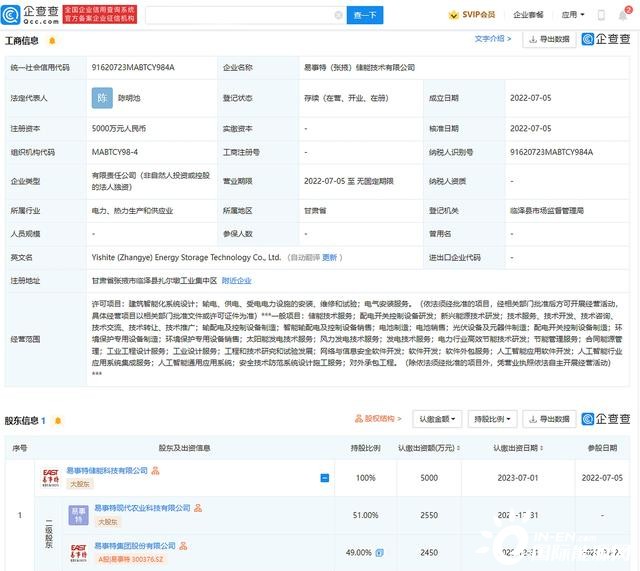This screenshot has height=571, width=640.
Task: Click 导出数据 in the 工商信息 section
Action: [x=549, y=39]
